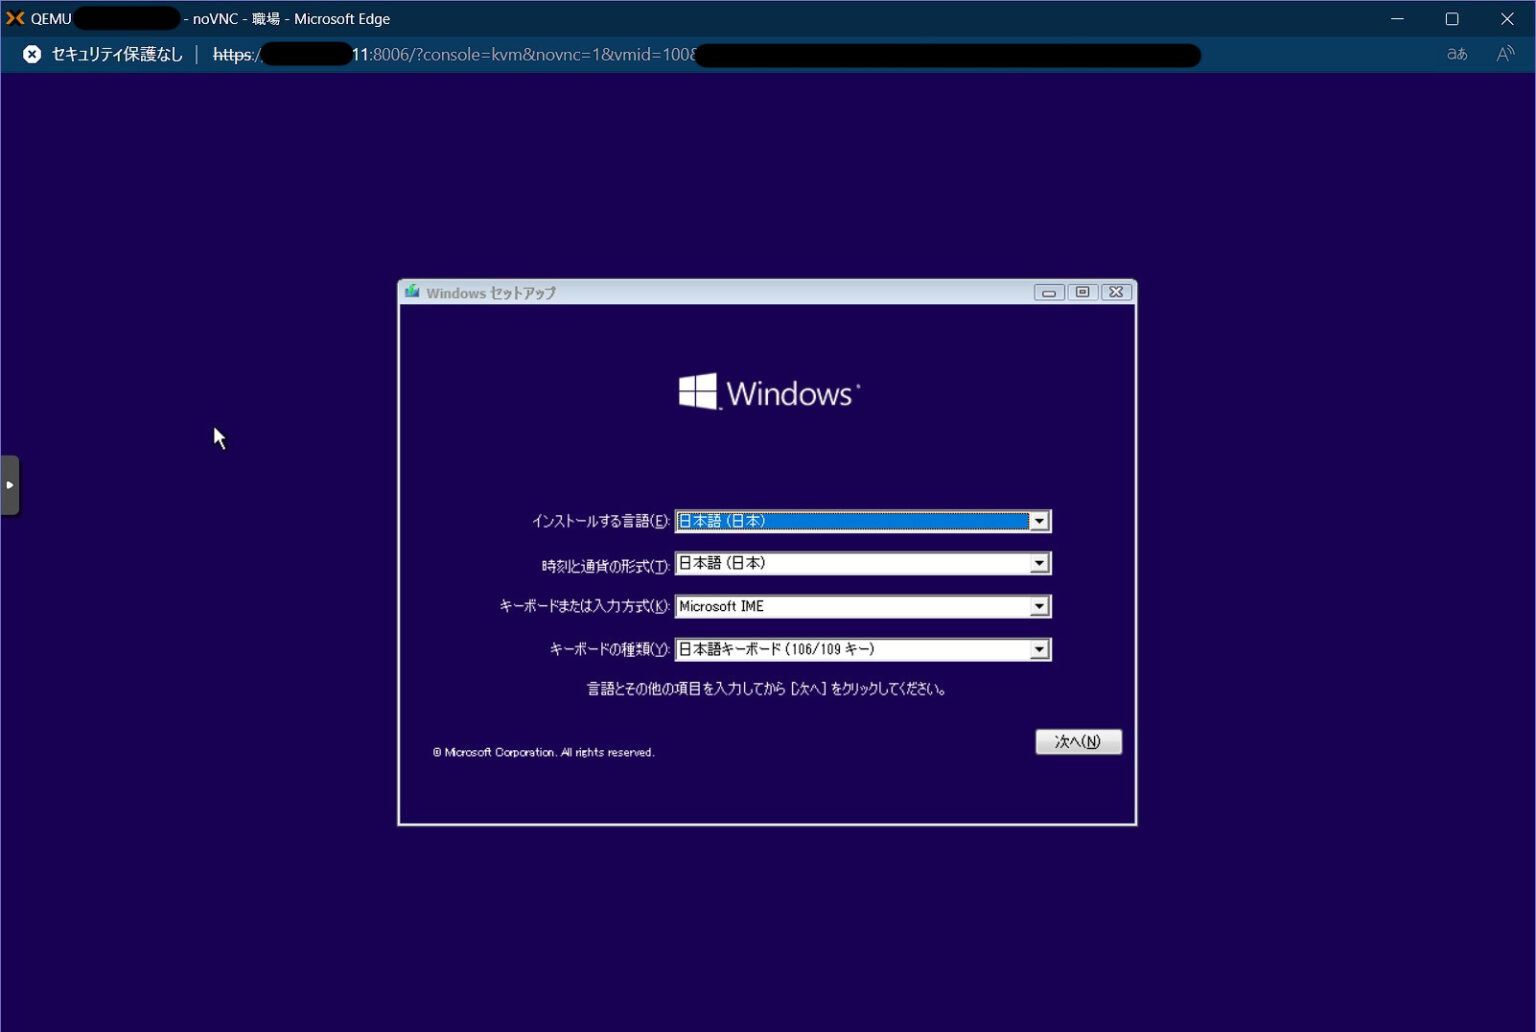Screen dimensions: 1536x1032
Task: Click the translate "aあ" icon in Edge toolbar
Action: (x=1456, y=55)
